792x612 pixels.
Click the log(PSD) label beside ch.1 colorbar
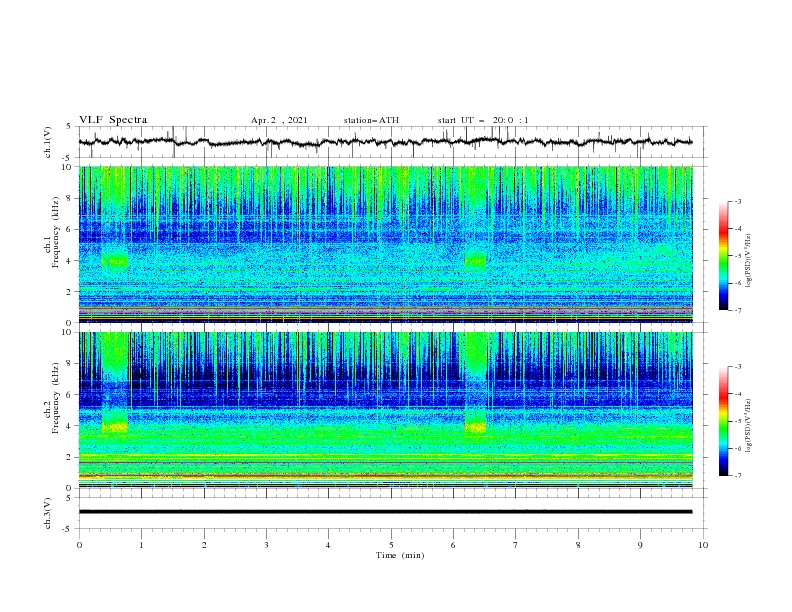[x=748, y=261]
